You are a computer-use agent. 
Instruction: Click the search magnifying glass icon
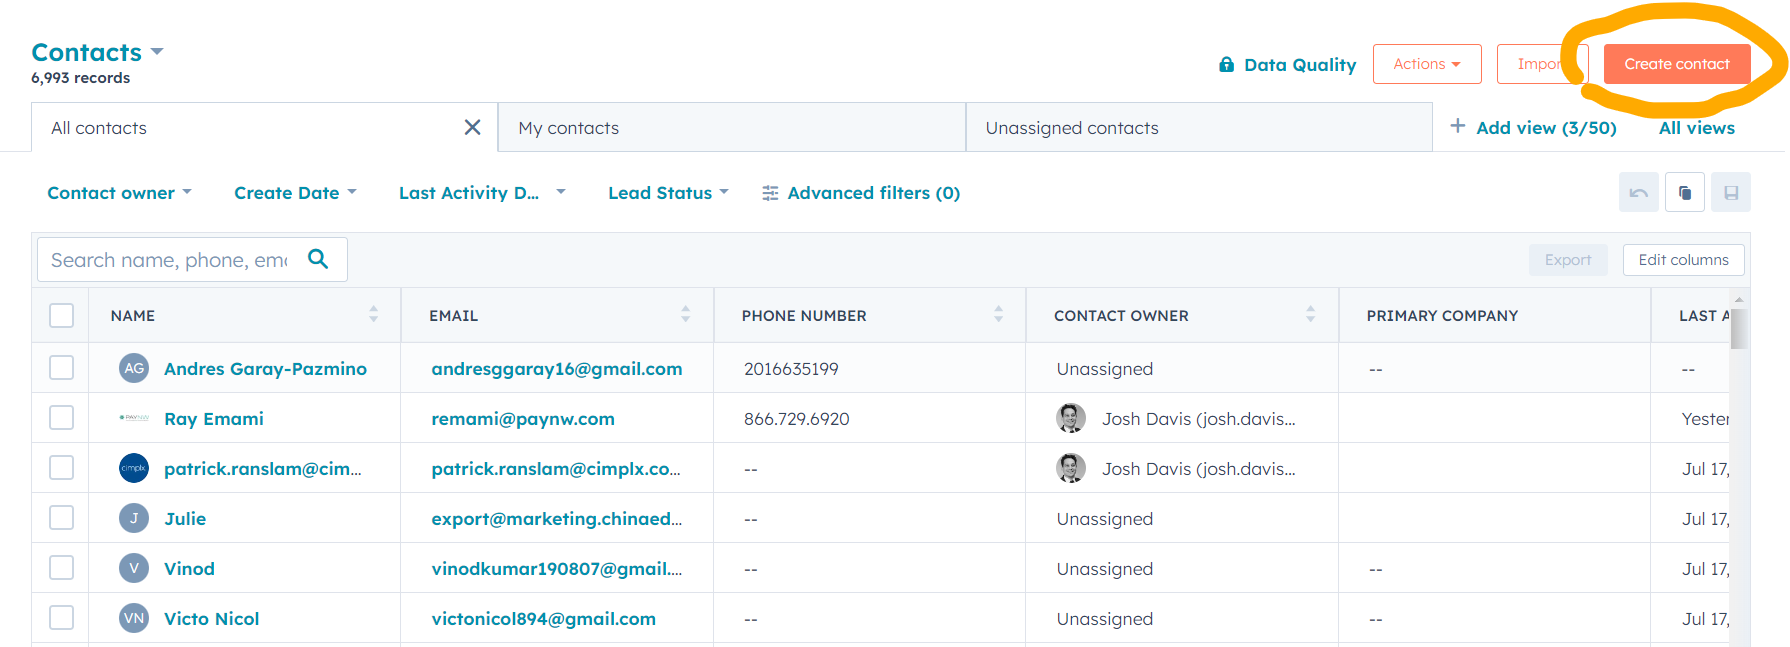[318, 259]
